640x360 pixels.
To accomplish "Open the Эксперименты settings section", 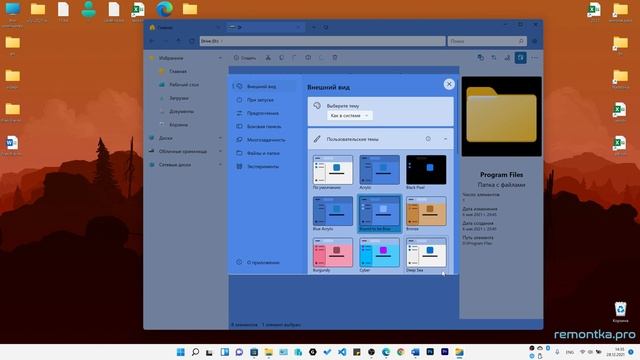I will (x=264, y=167).
